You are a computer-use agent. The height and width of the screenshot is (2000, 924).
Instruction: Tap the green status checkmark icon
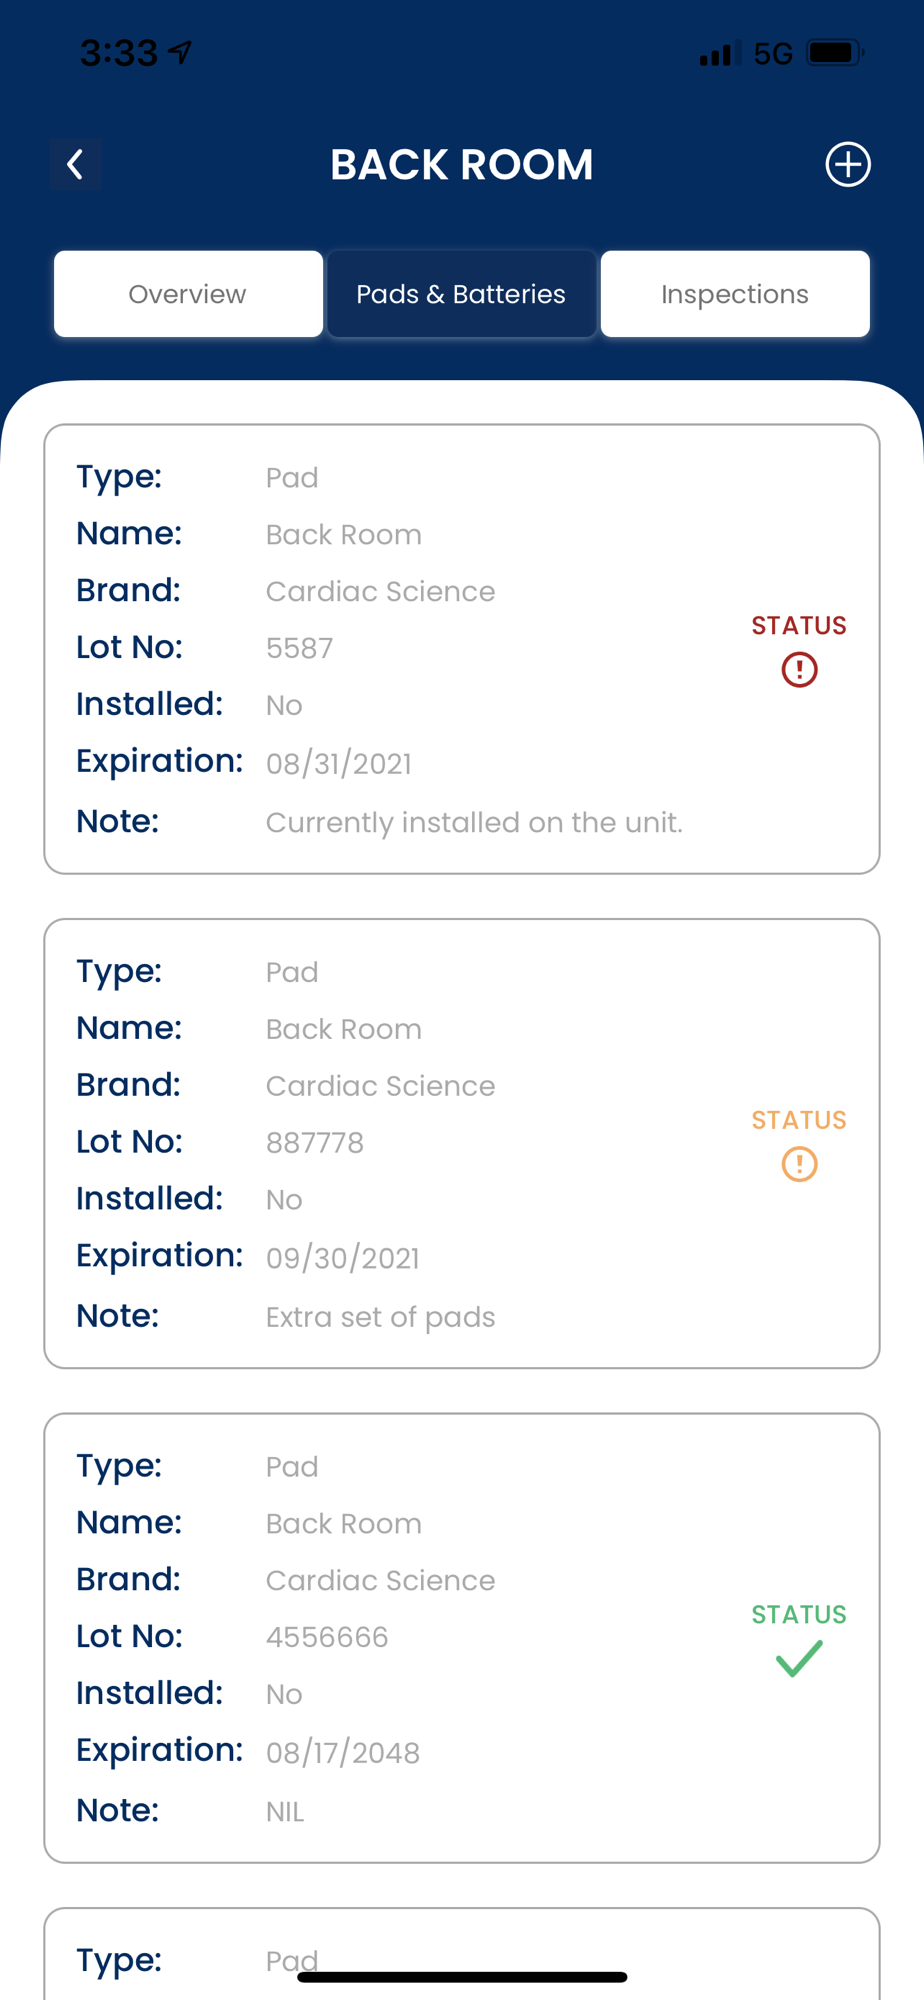[799, 1659]
